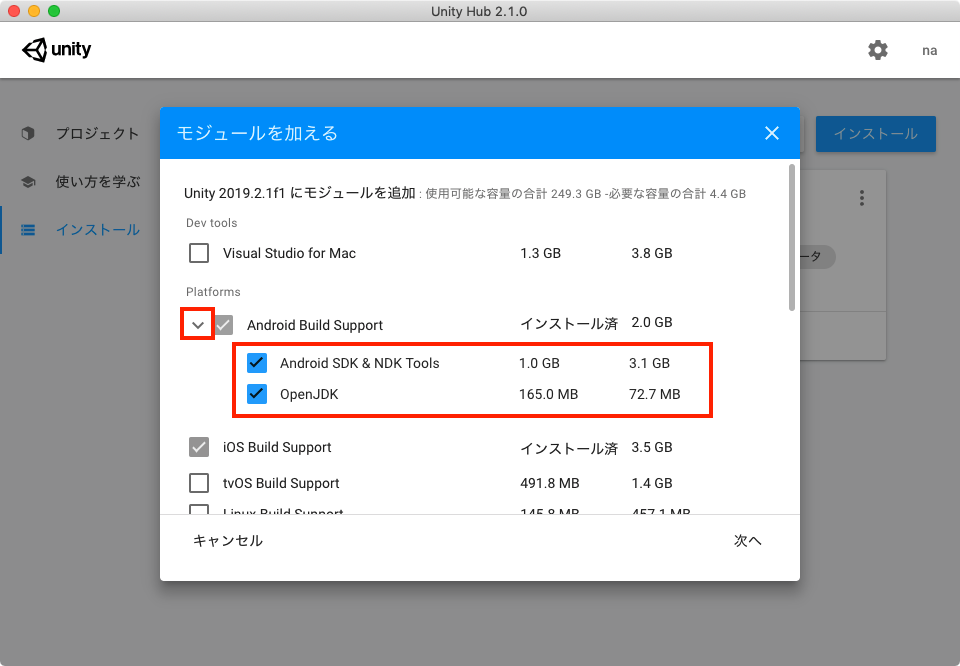This screenshot has width=960, height=666.
Task: Click the 'iOS Build Support' label
Action: (277, 447)
